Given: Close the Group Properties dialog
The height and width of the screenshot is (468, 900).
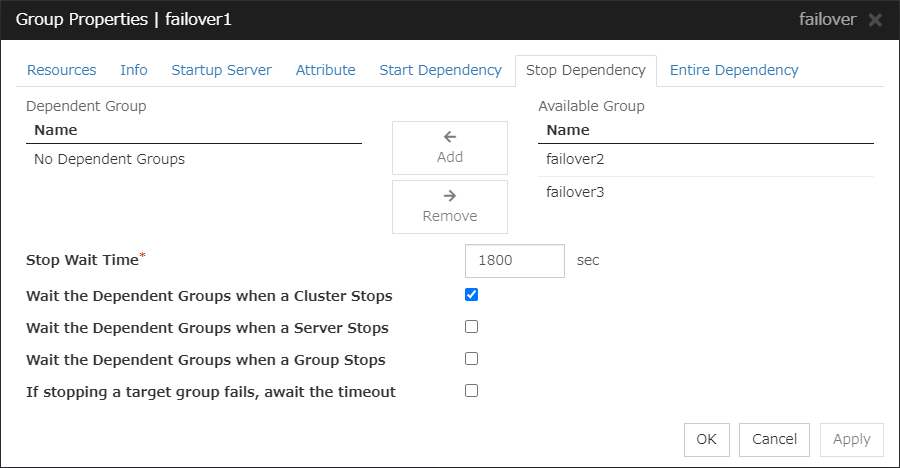Looking at the screenshot, I should point(875,20).
